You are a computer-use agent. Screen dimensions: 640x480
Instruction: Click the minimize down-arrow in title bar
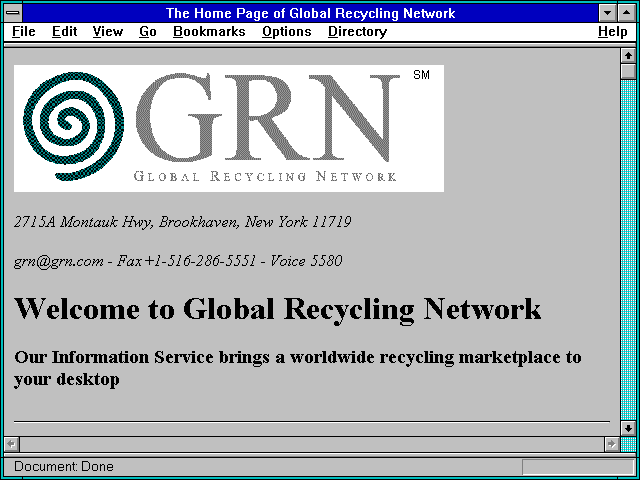(x=607, y=13)
